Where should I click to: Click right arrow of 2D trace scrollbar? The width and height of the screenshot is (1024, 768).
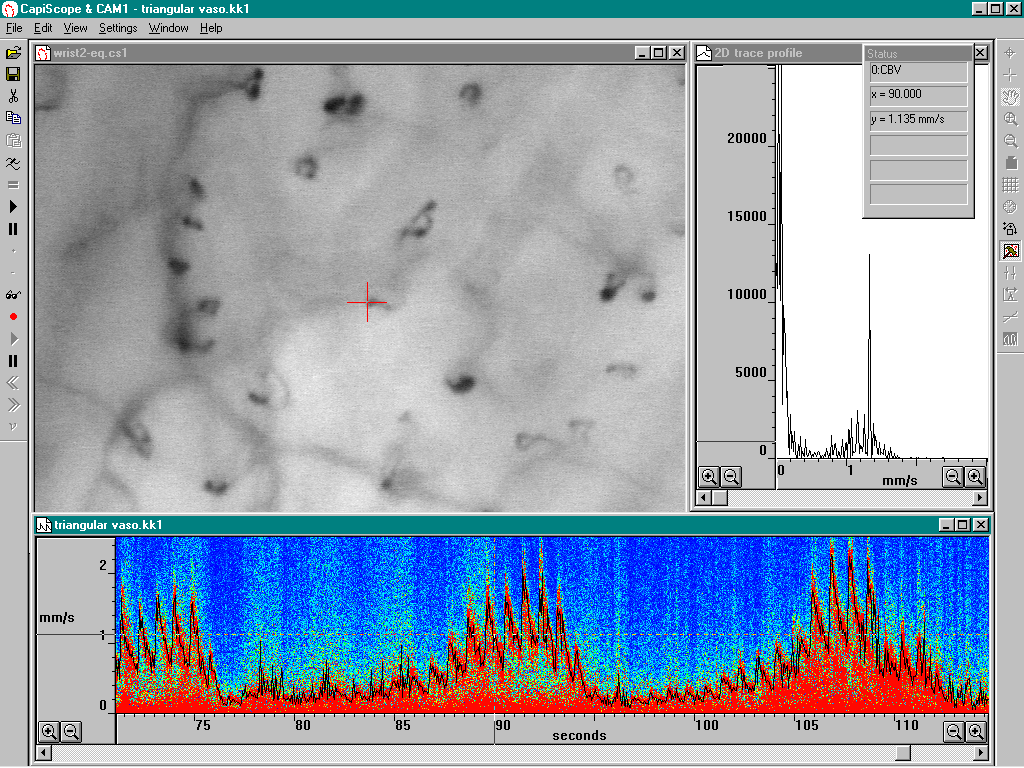(979, 498)
